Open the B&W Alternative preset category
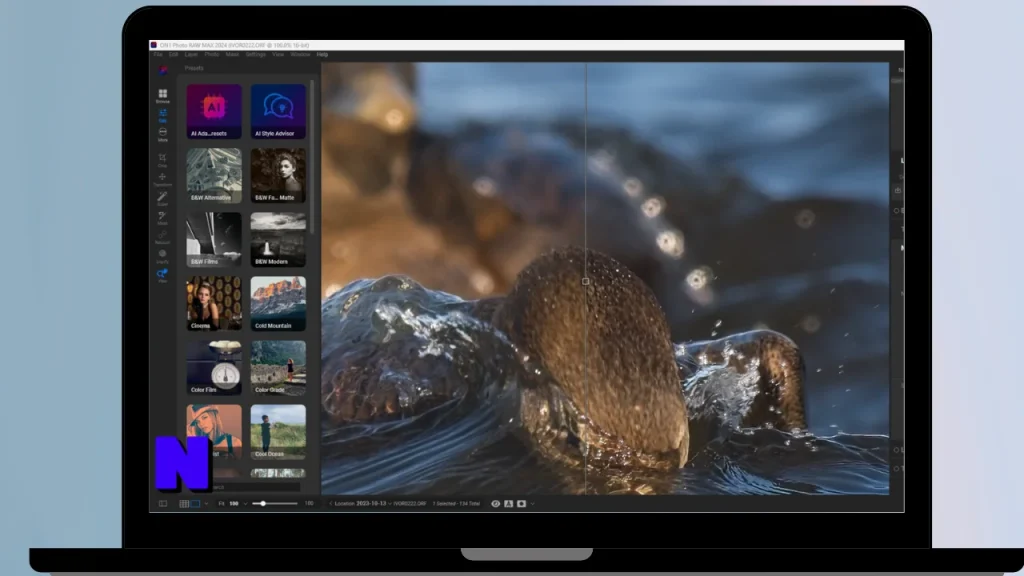This screenshot has width=1024, height=576. click(214, 175)
